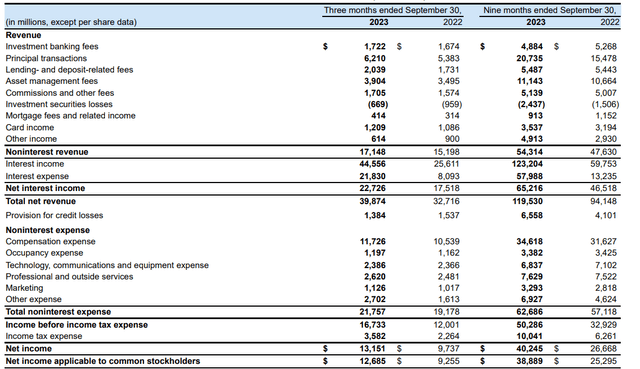Select the value 22,726 in Net interest income
The height and width of the screenshot is (369, 640).
[373, 188]
